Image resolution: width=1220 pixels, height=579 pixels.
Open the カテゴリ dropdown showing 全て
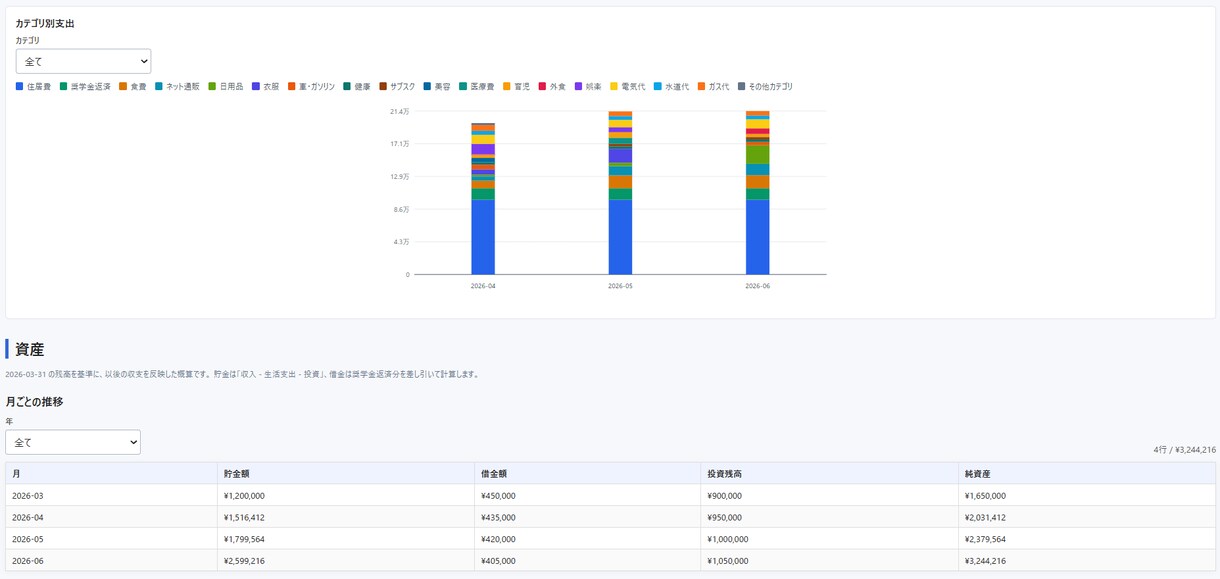click(x=83, y=61)
